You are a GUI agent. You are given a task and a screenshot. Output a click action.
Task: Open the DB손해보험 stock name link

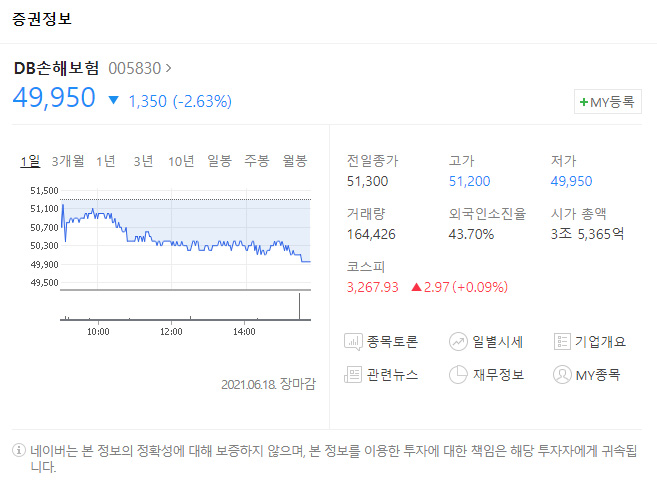pos(57,68)
